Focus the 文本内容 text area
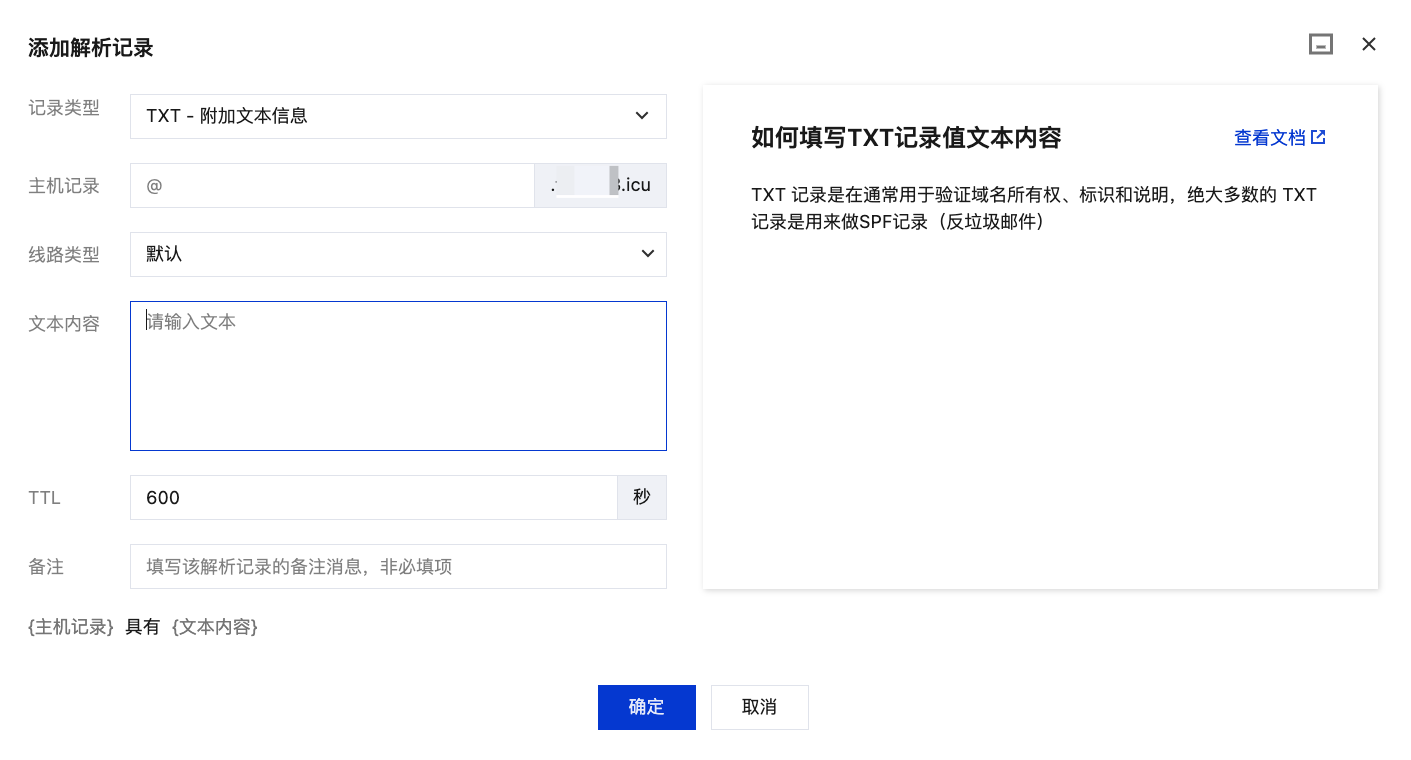Screen dimensions: 1411x760 point(398,376)
